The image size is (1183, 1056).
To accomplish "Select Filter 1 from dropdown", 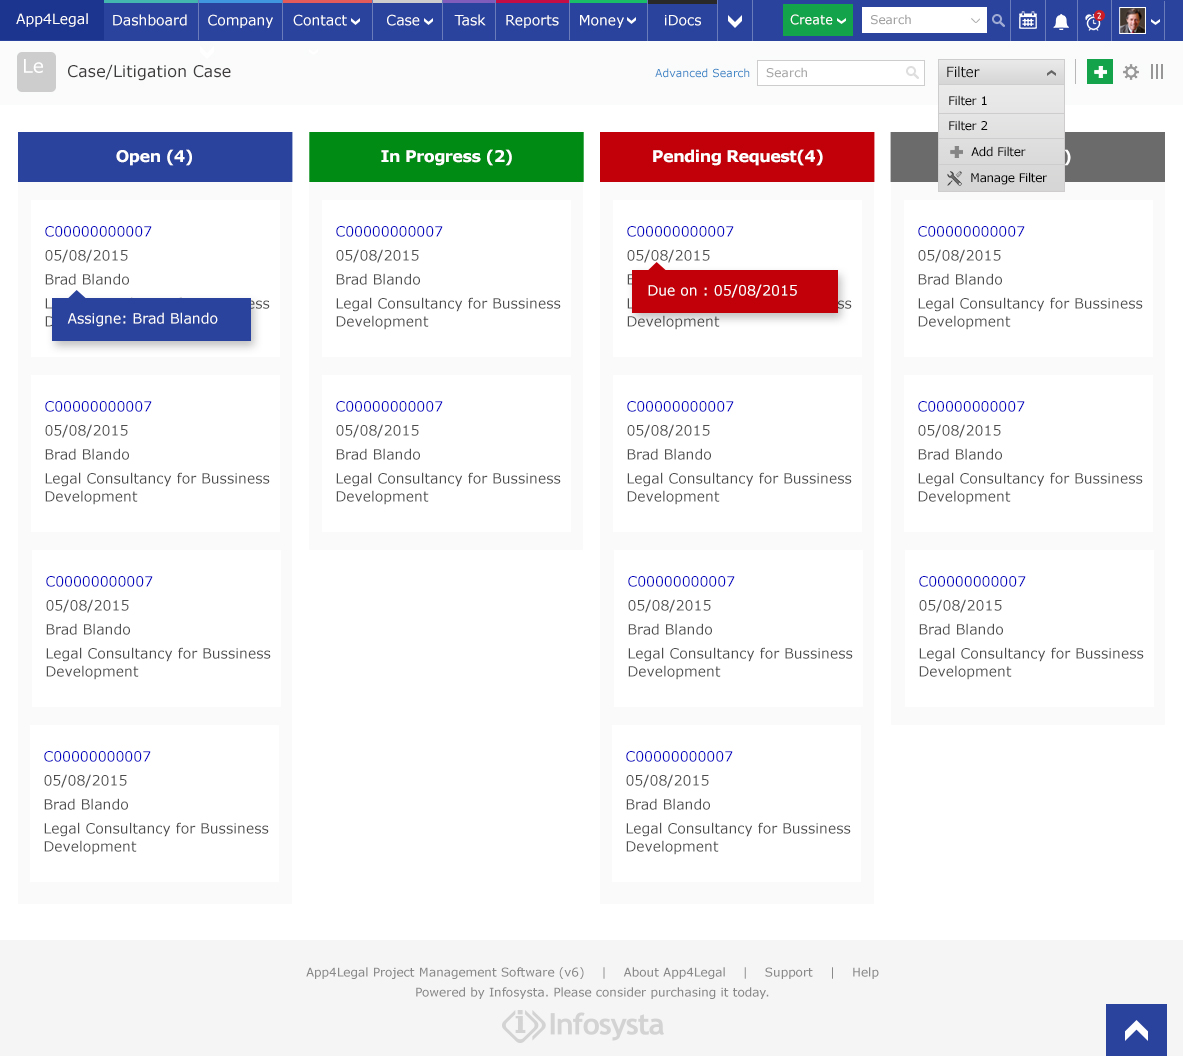I will (x=1001, y=101).
